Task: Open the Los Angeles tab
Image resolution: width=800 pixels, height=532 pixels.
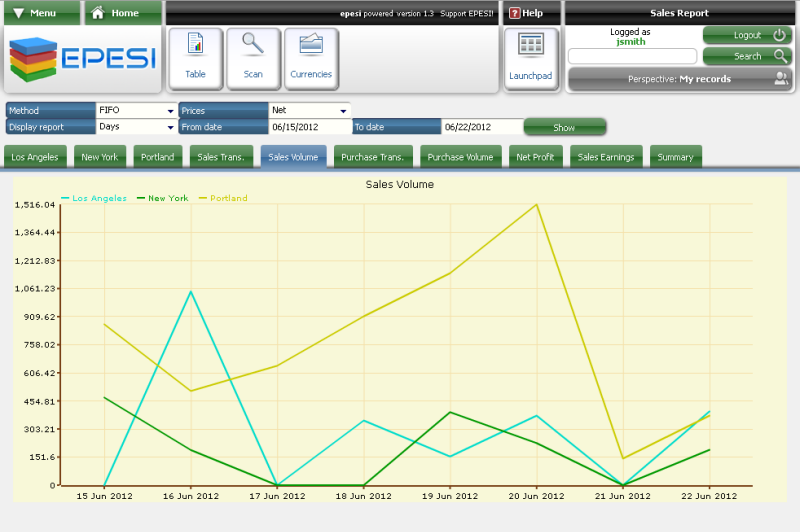Action: tap(37, 157)
